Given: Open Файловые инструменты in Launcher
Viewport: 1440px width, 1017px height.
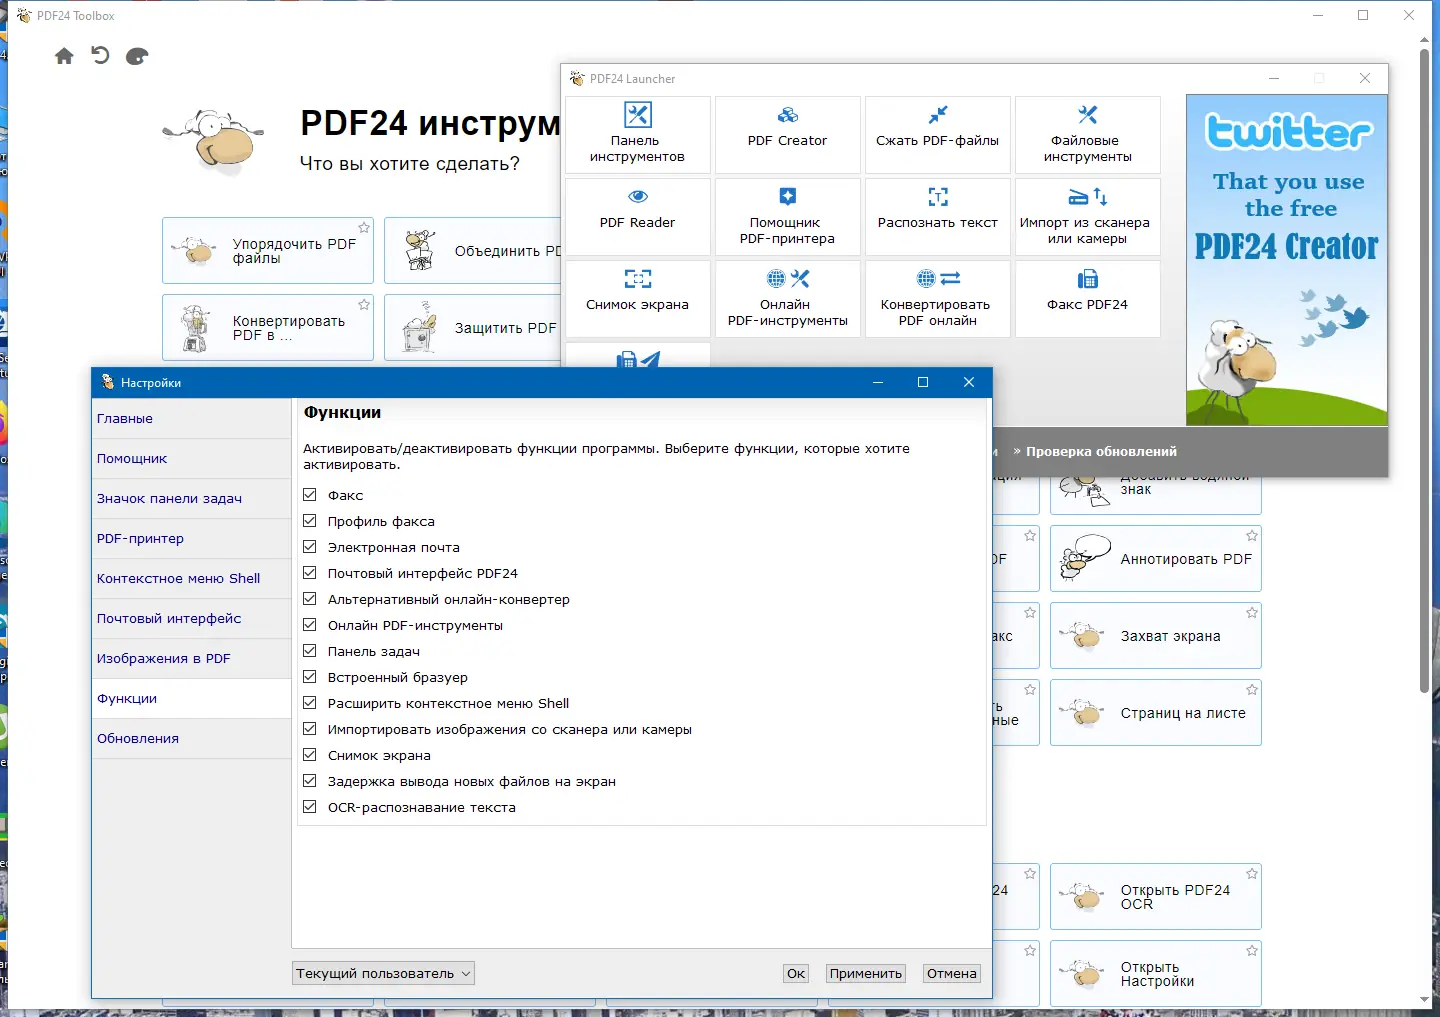Looking at the screenshot, I should point(1088,135).
